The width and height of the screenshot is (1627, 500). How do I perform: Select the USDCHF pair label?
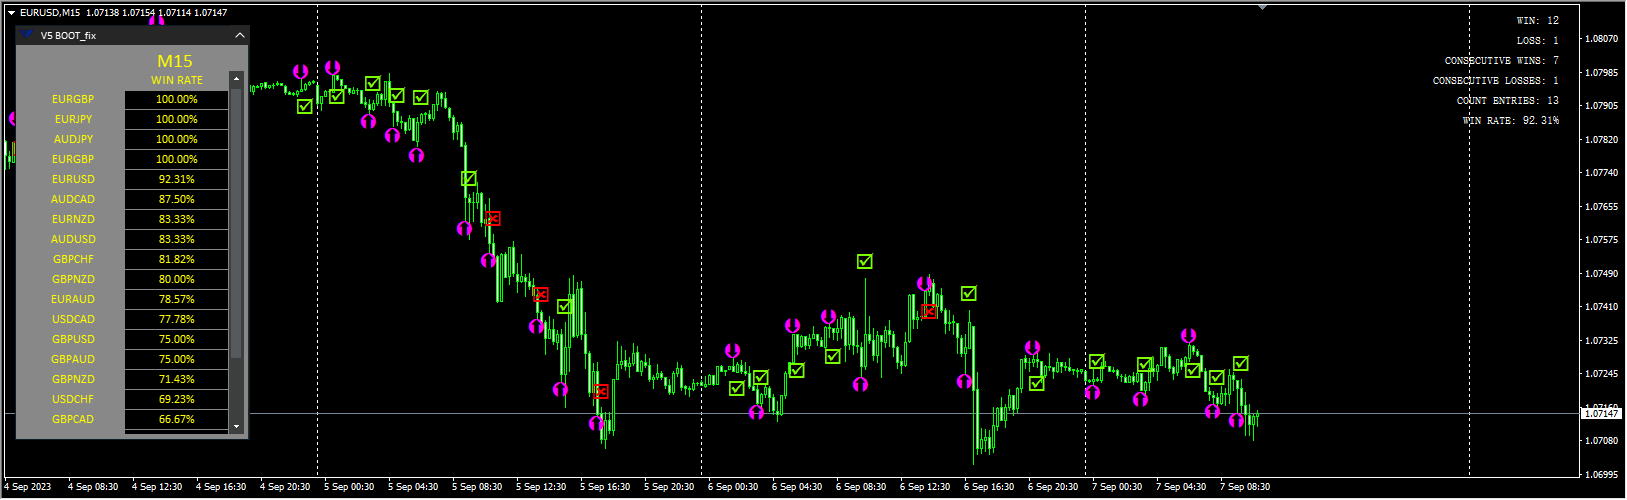click(73, 399)
